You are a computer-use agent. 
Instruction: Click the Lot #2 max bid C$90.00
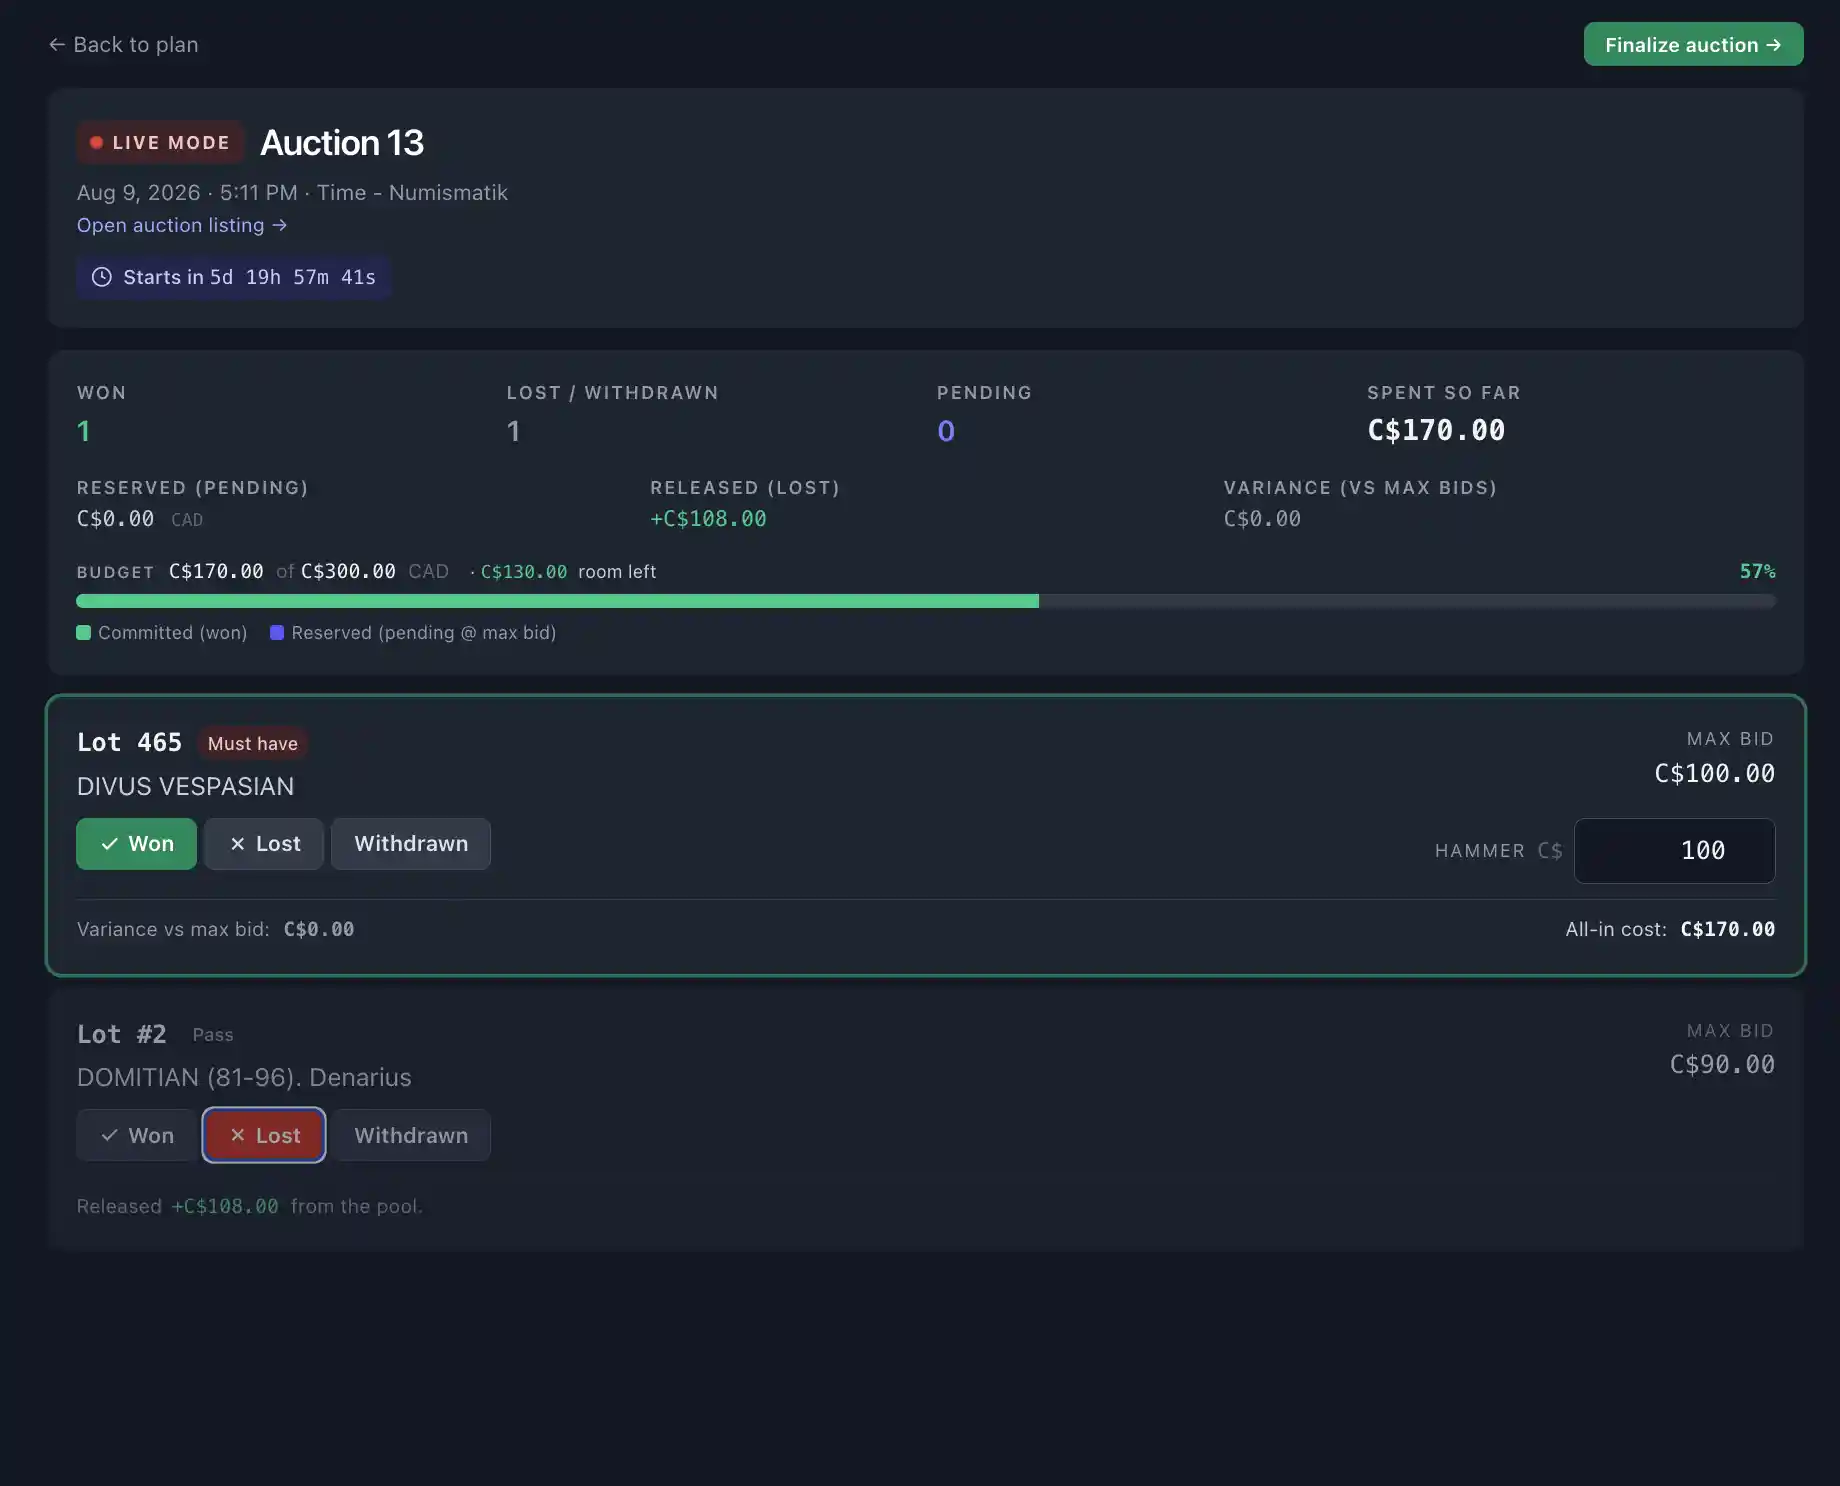(1722, 1065)
